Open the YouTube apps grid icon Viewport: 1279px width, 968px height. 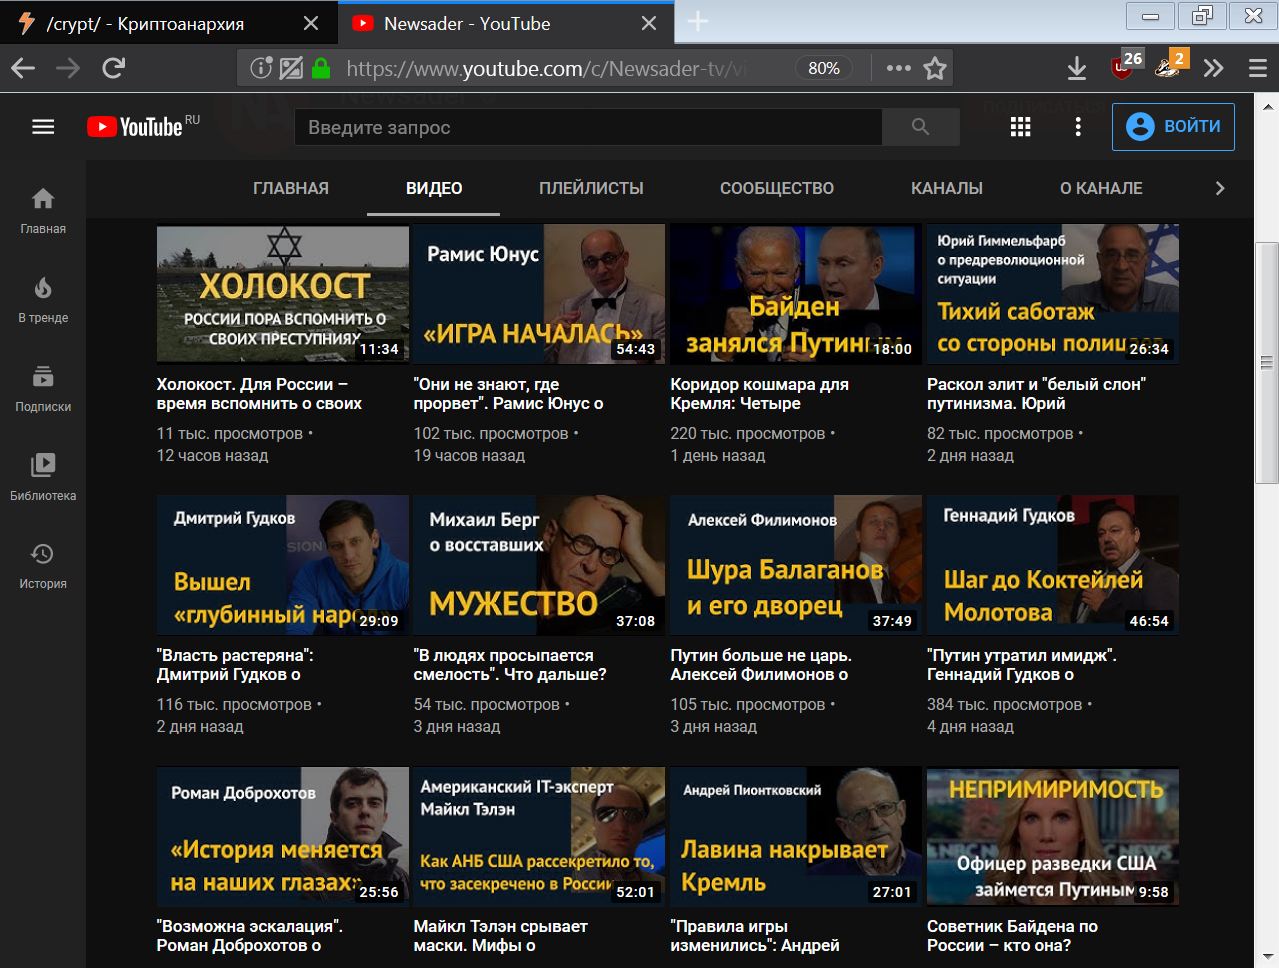tap(1020, 127)
